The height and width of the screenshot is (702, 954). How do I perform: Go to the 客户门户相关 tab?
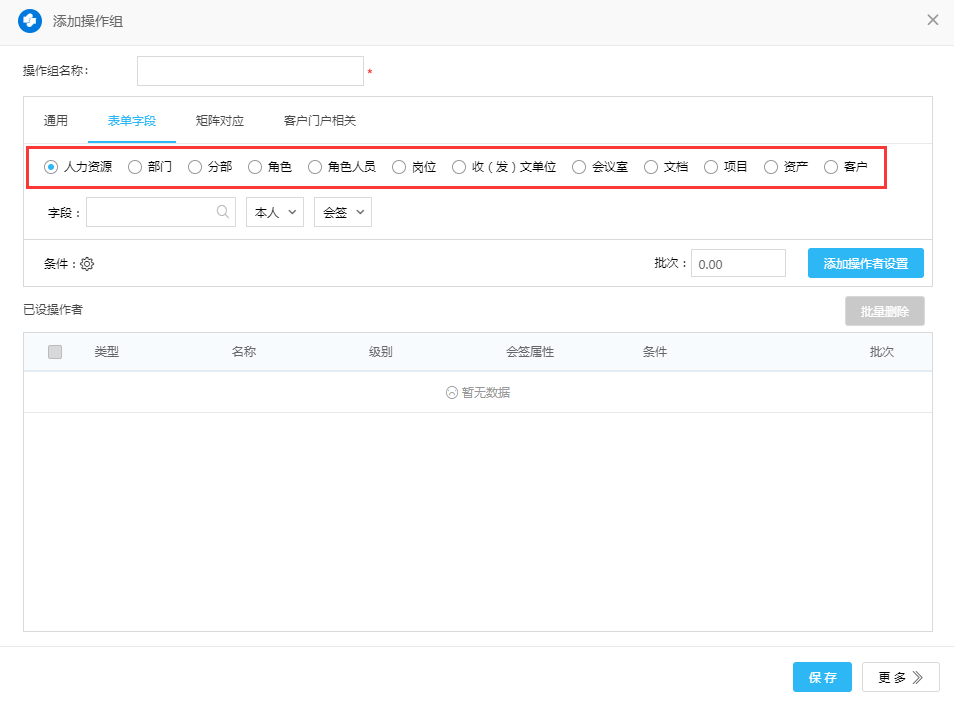point(320,121)
